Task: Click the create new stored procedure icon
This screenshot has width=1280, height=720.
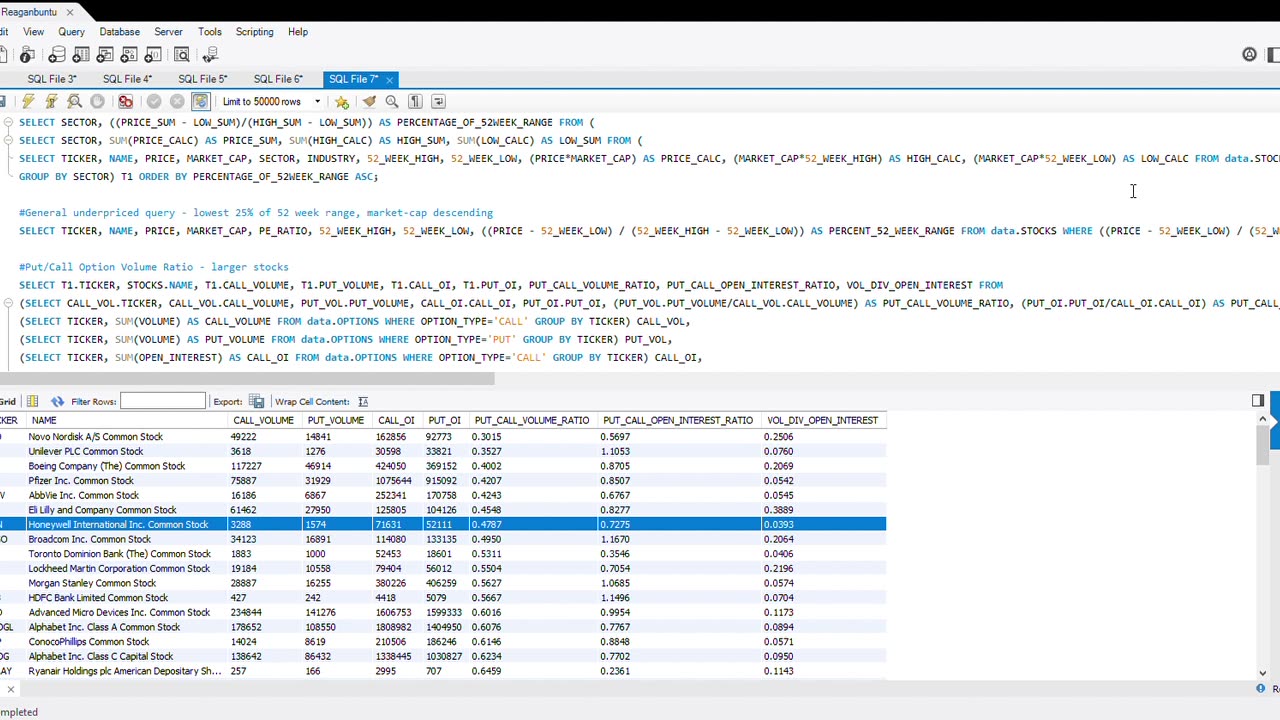Action: click(x=129, y=55)
